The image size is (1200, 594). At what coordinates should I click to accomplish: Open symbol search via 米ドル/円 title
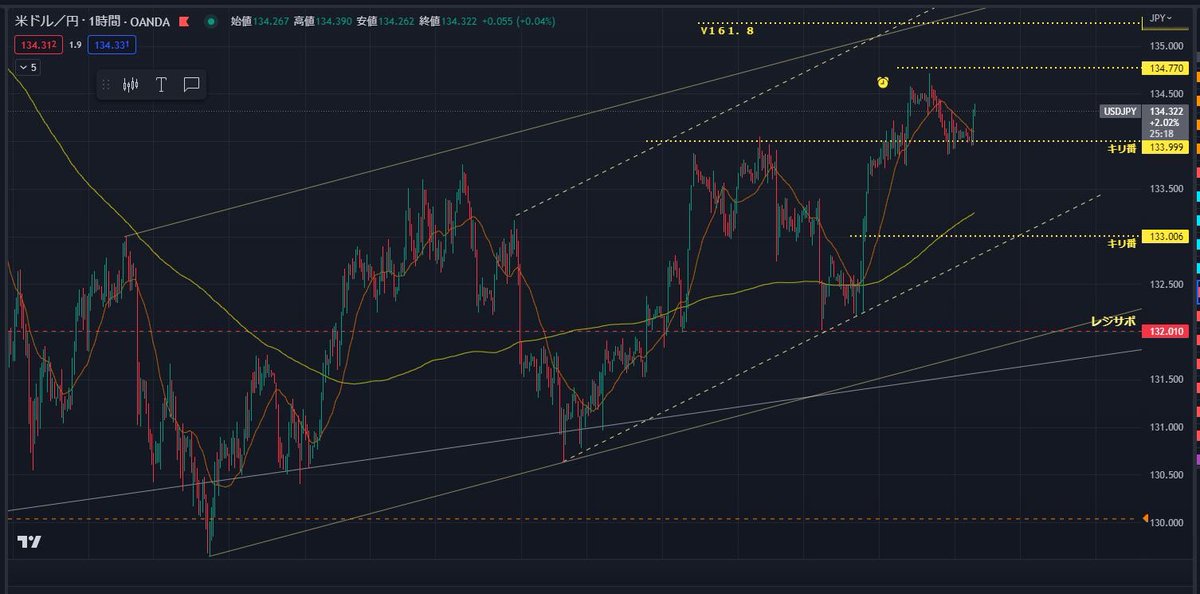(x=44, y=20)
